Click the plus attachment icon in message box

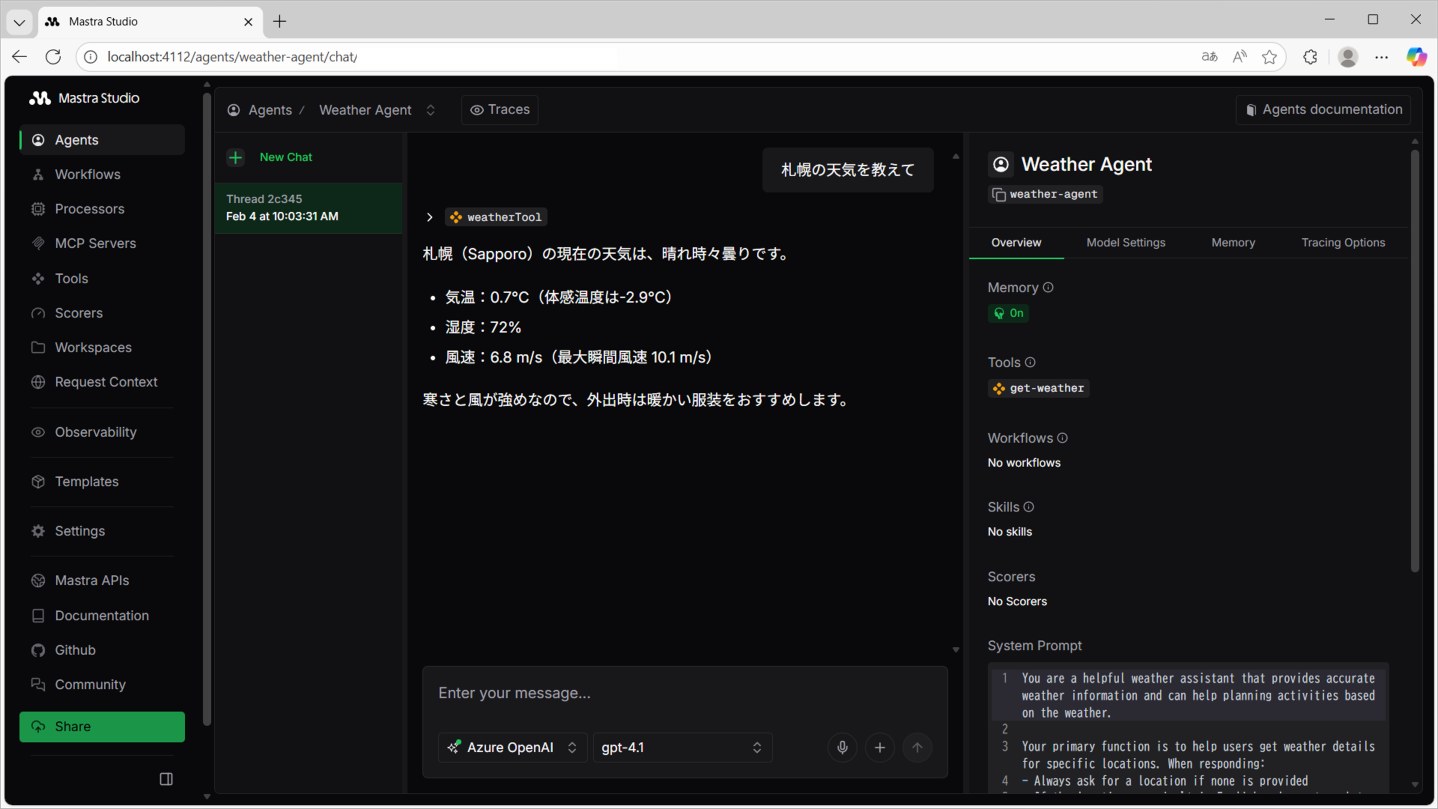[x=880, y=748]
